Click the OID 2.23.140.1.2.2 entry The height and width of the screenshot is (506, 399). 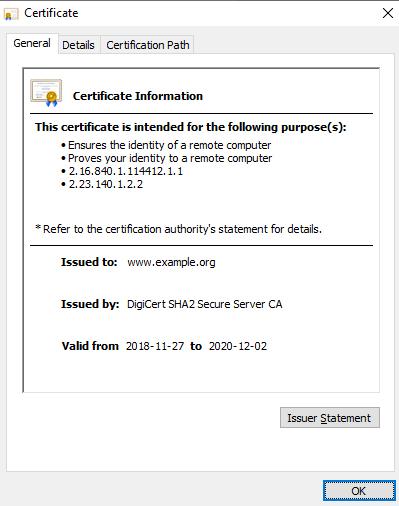(x=106, y=184)
